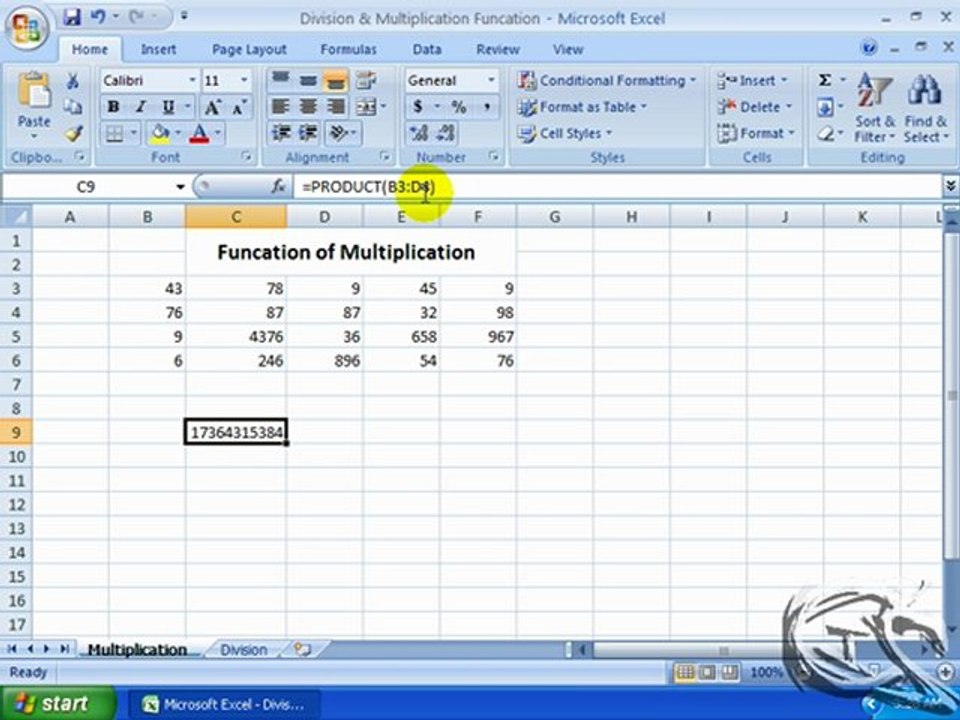Open the Format as Table dropdown

point(582,107)
